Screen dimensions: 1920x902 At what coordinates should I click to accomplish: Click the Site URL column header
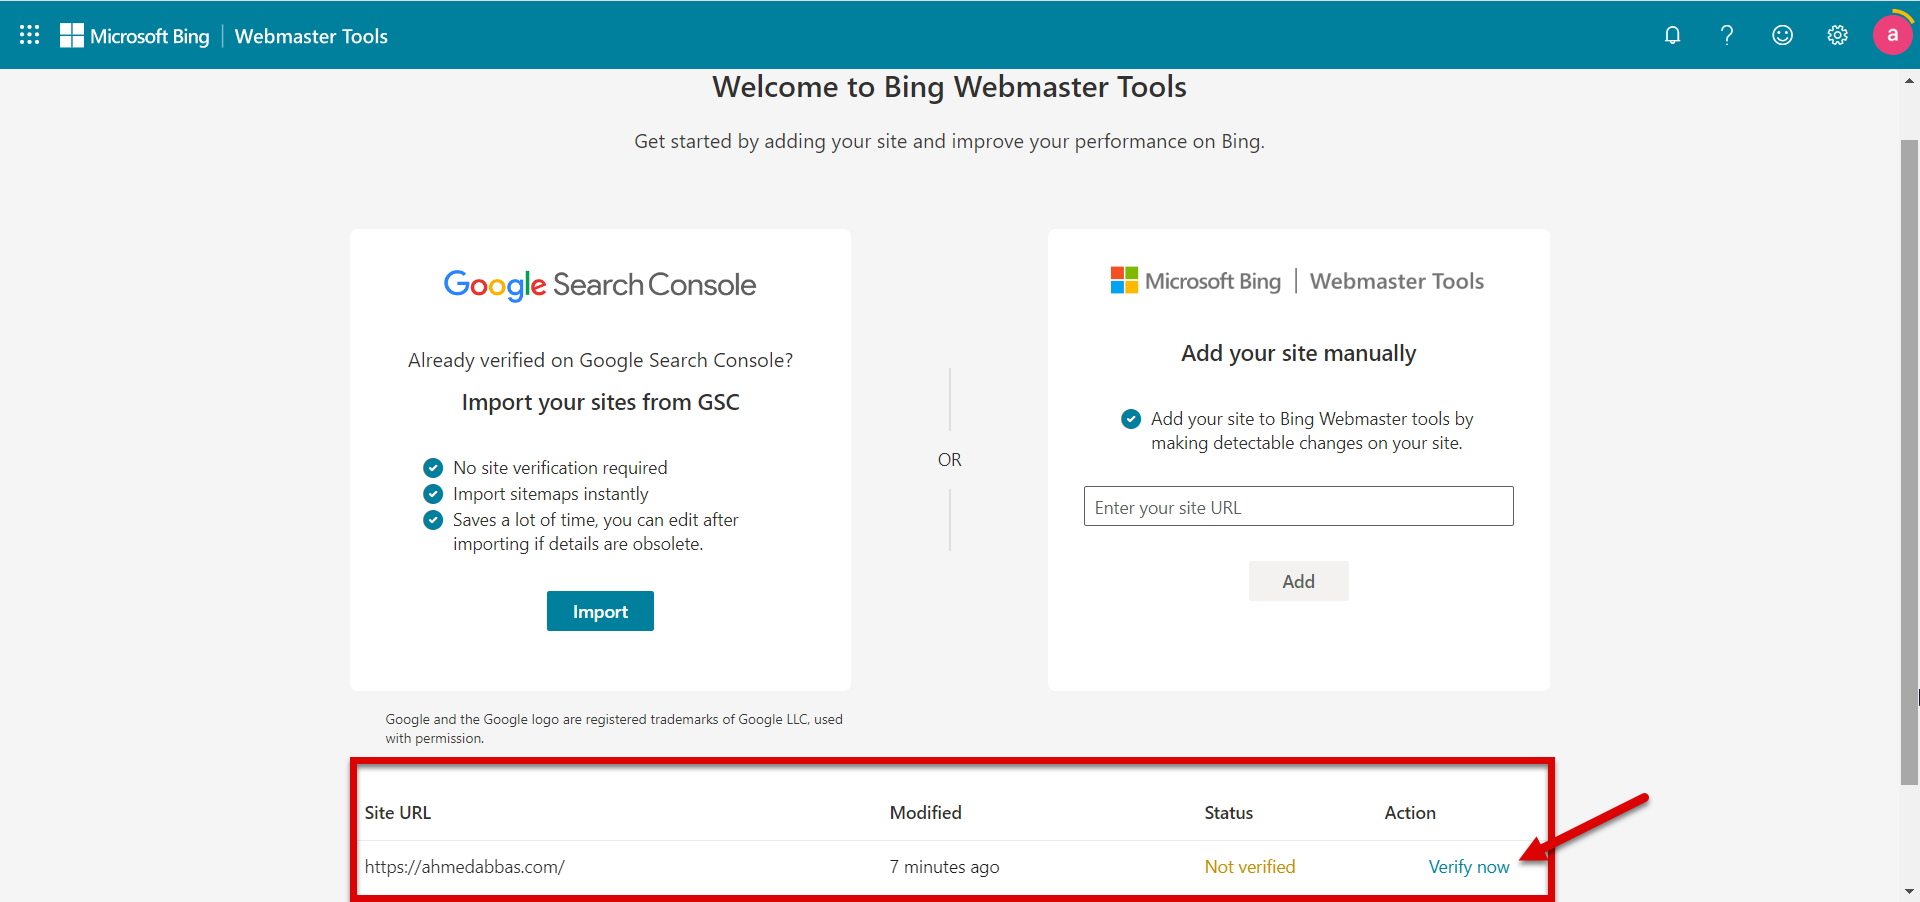pos(398,813)
